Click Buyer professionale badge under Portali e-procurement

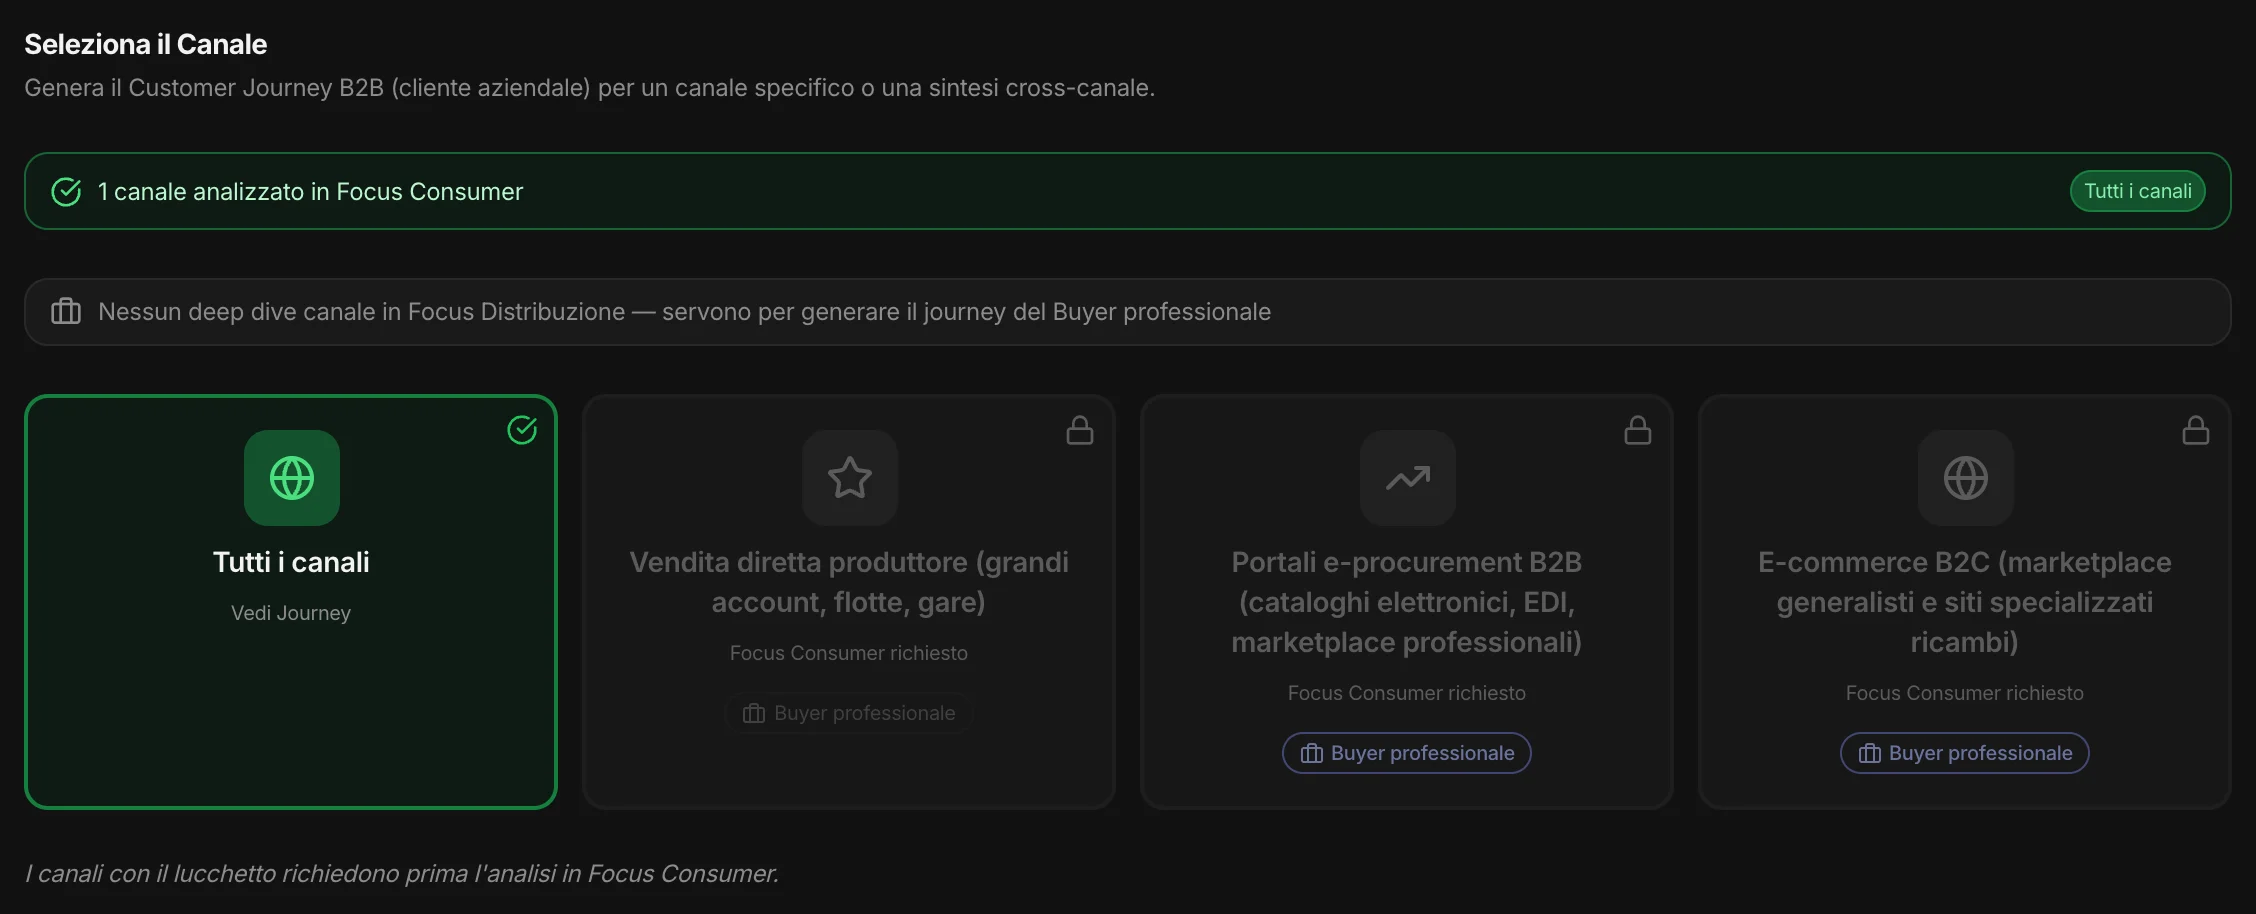point(1407,753)
